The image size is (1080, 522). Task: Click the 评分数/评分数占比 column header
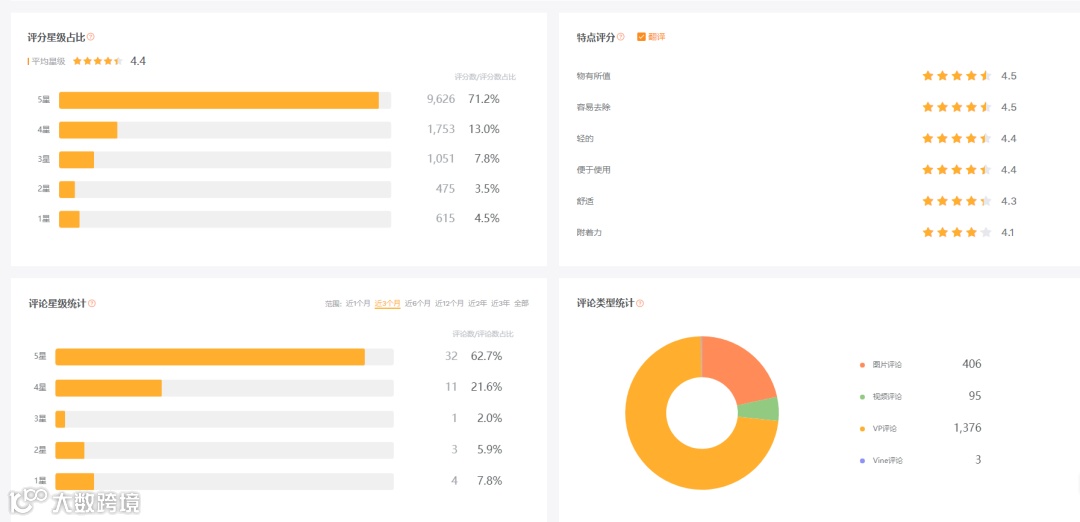[x=485, y=77]
